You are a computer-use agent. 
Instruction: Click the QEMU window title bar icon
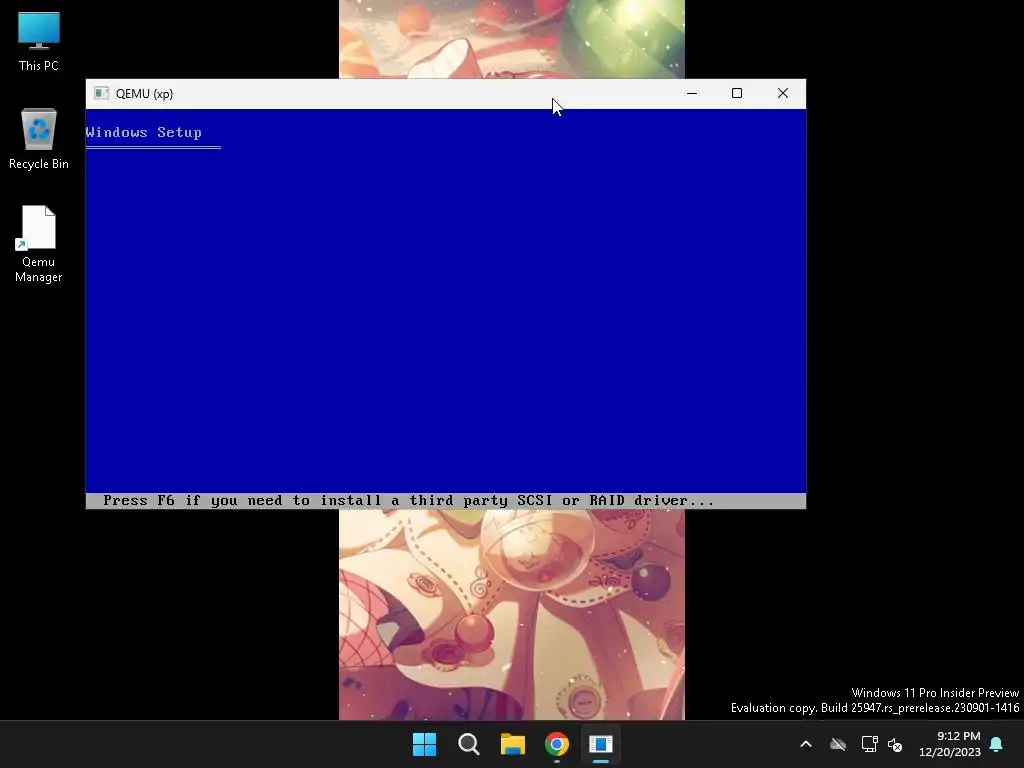point(101,93)
